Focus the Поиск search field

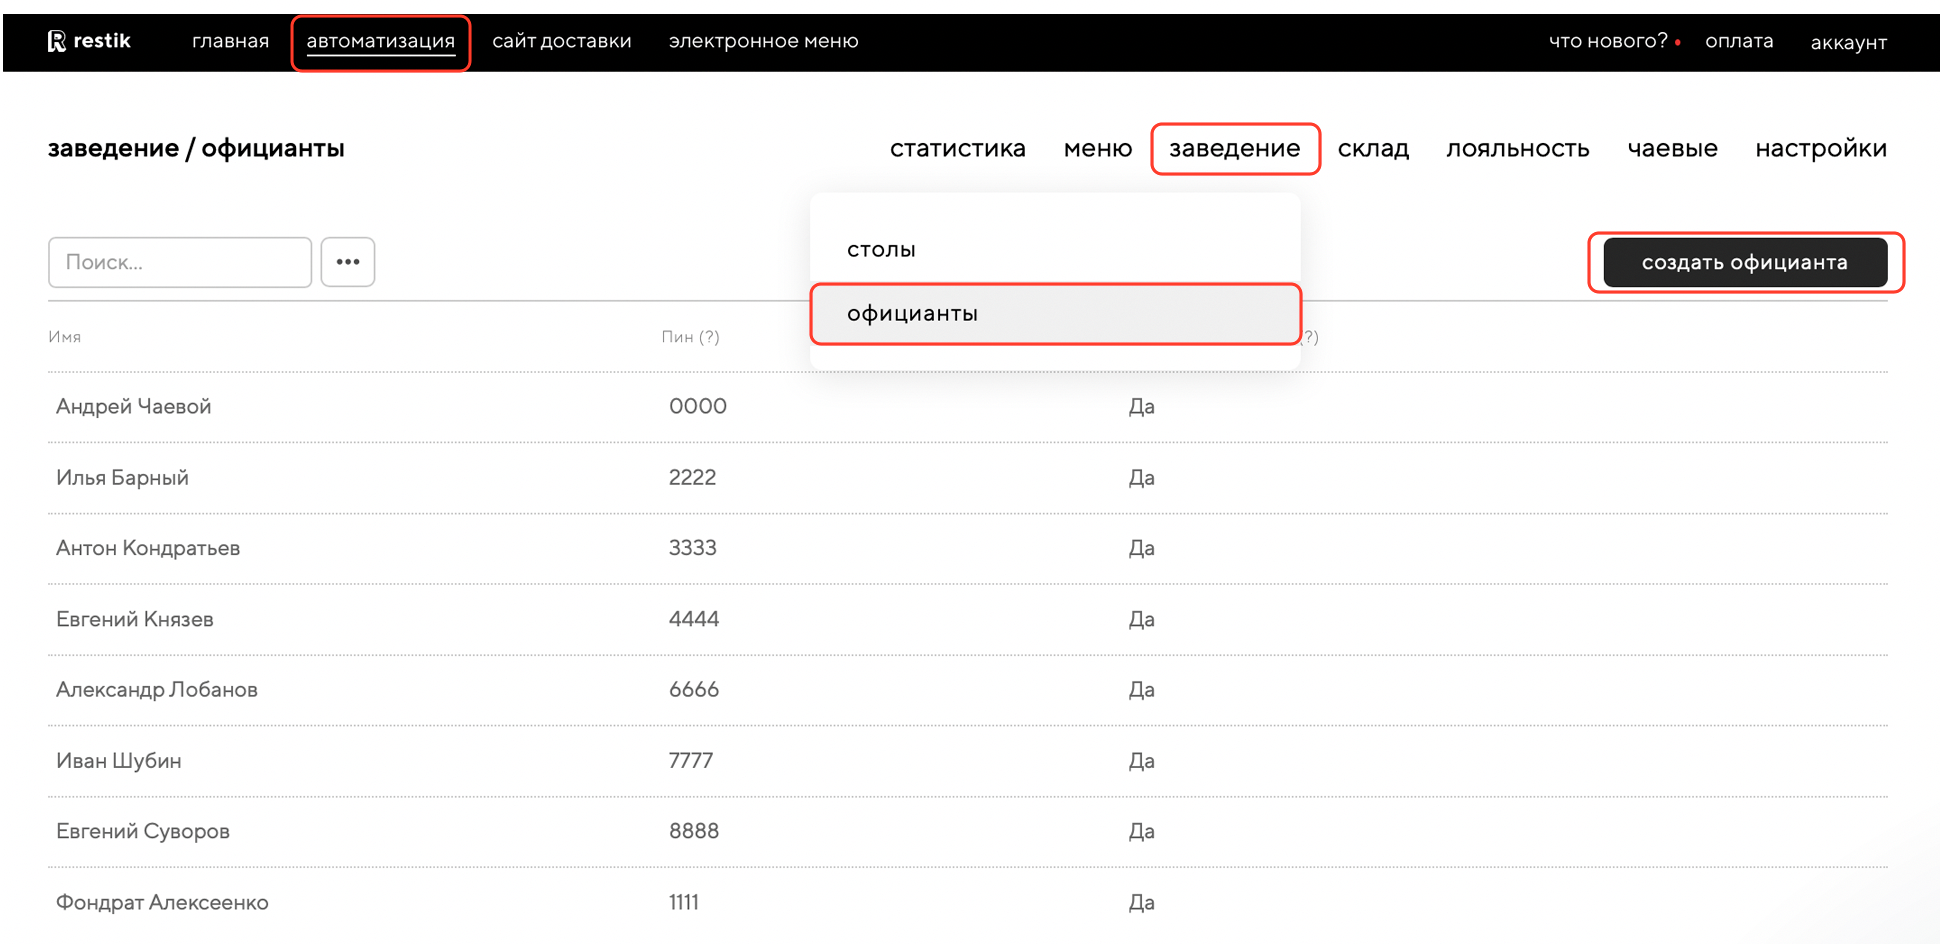[x=180, y=262]
